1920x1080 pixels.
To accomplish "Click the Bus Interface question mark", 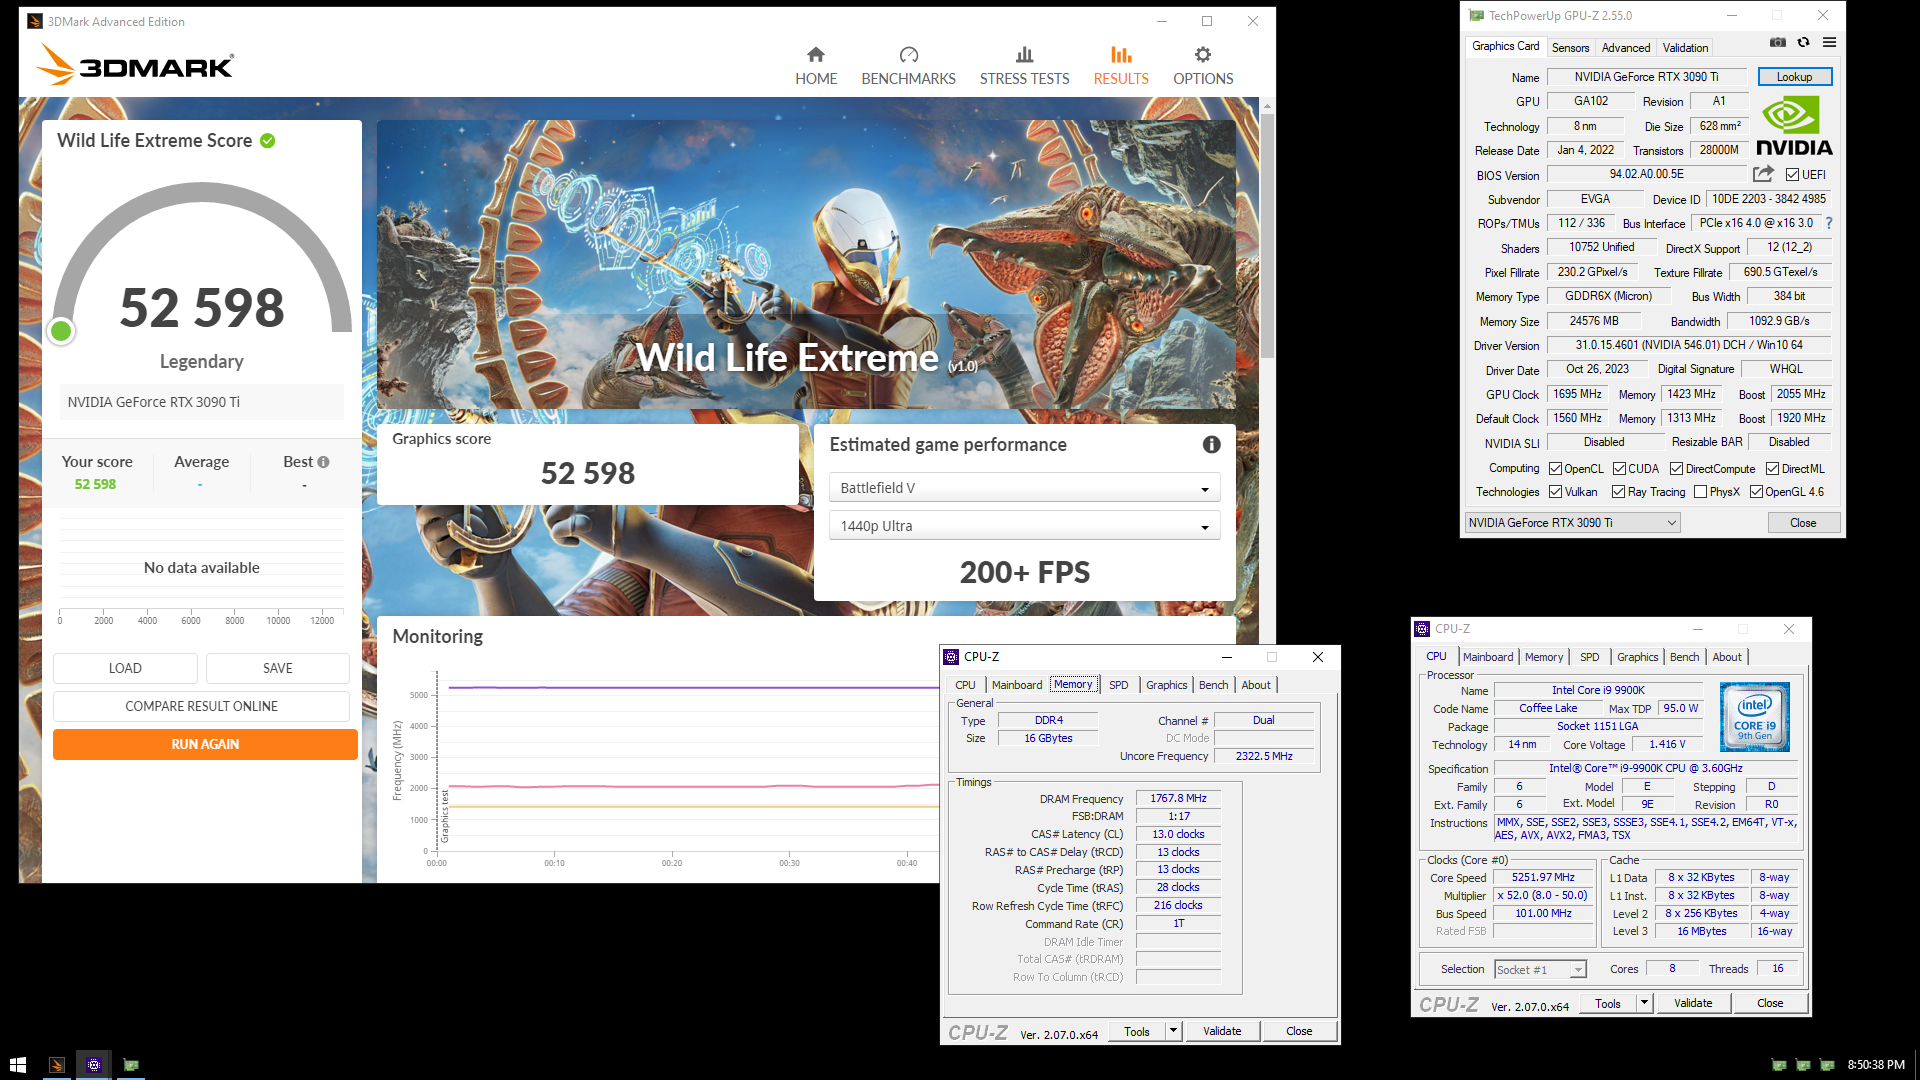I will click(x=1829, y=224).
